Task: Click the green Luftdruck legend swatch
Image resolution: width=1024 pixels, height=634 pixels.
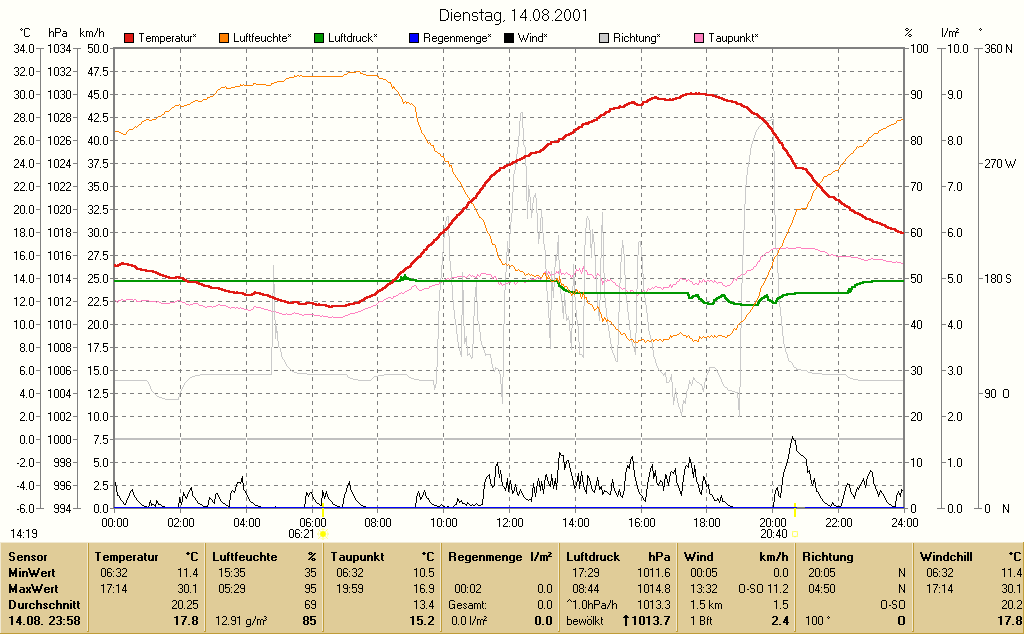Action: pos(319,39)
